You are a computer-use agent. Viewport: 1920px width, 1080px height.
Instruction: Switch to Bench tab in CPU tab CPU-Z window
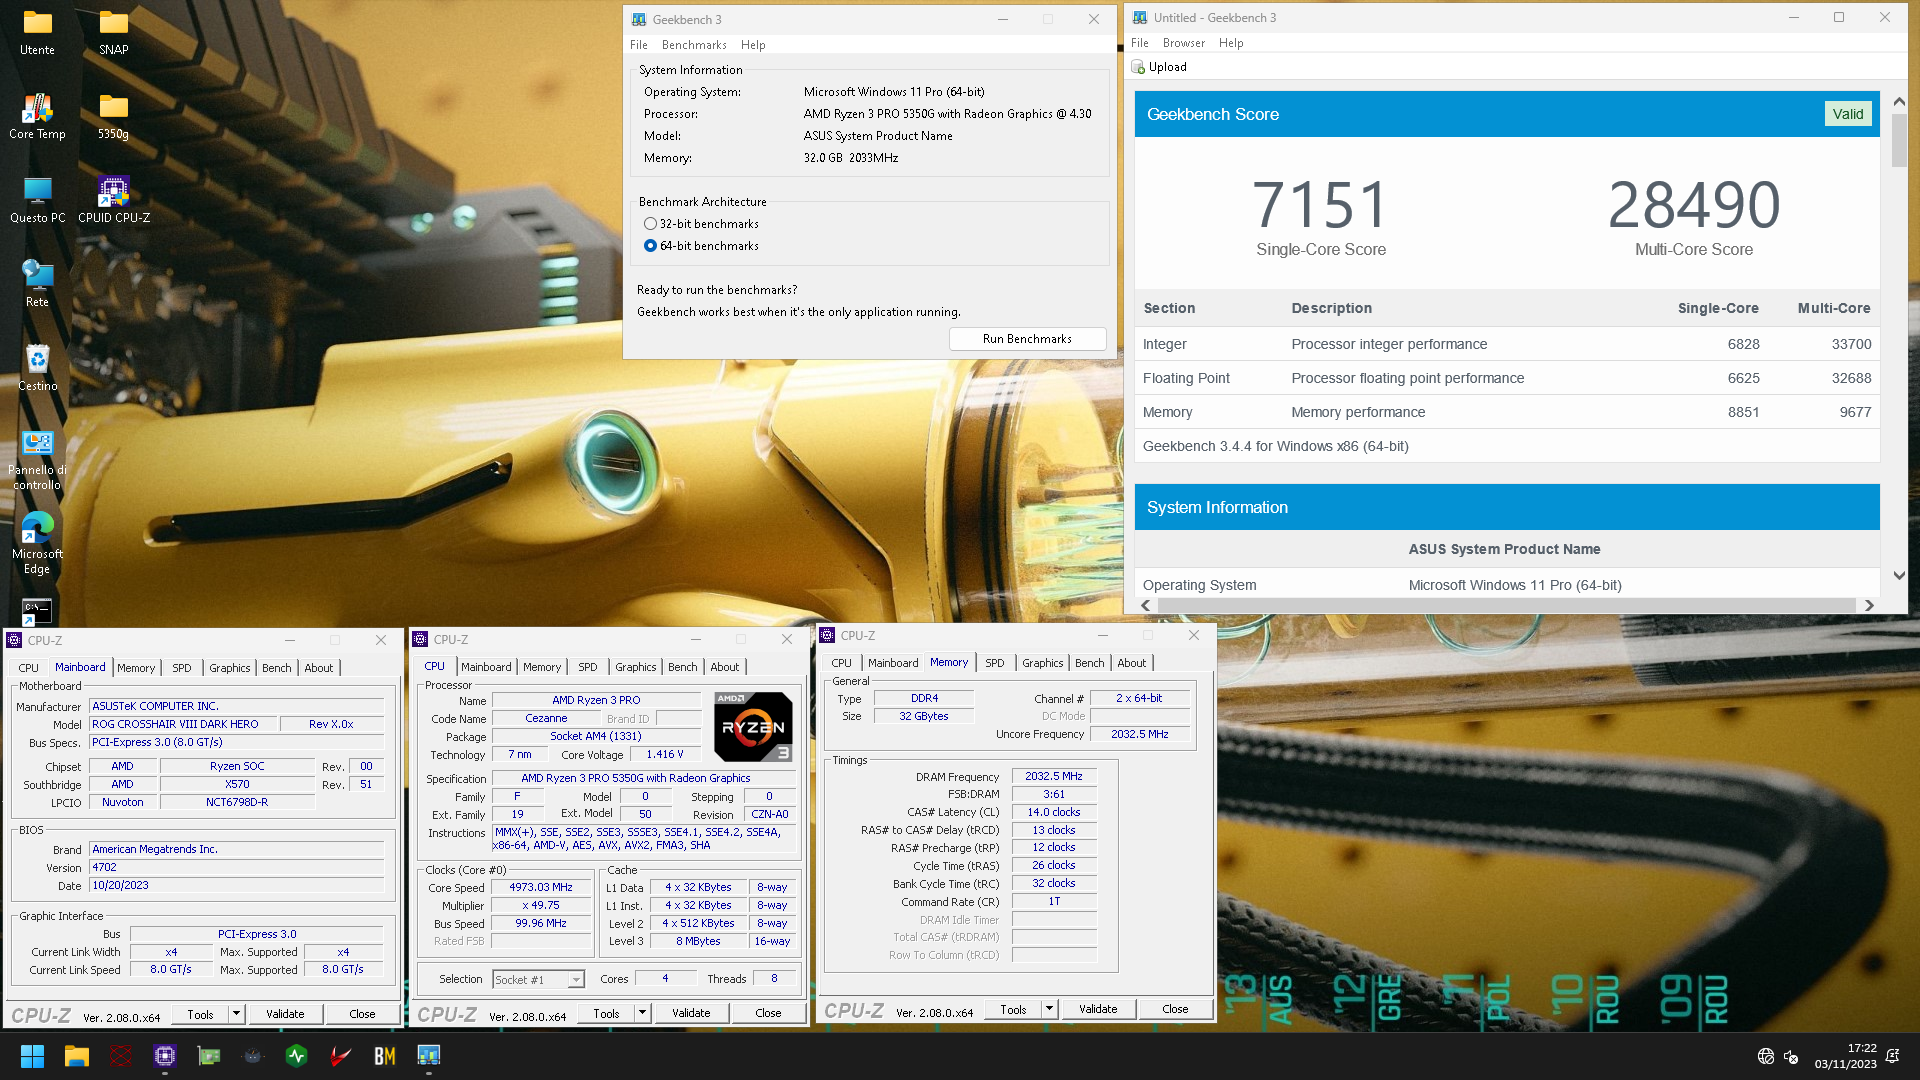(x=683, y=667)
